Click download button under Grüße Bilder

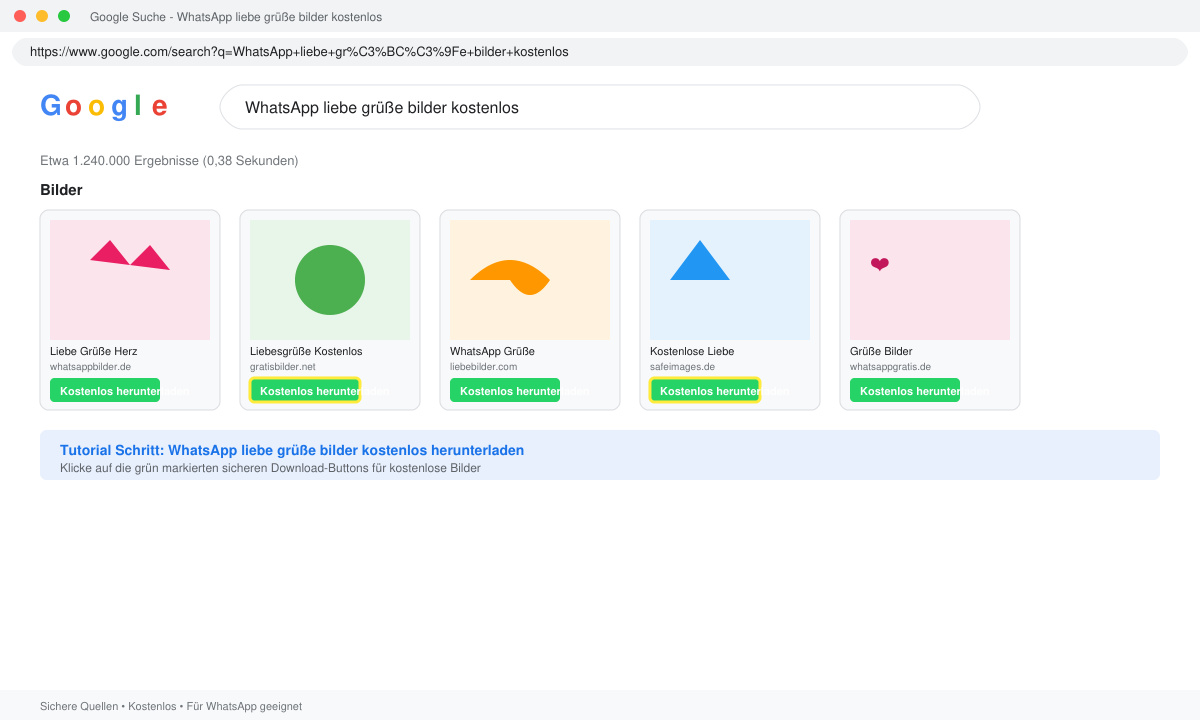click(x=905, y=390)
